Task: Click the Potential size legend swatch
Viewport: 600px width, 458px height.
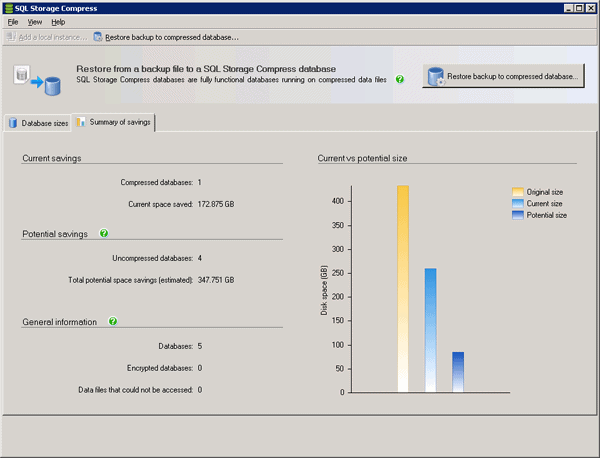Action: (x=518, y=215)
